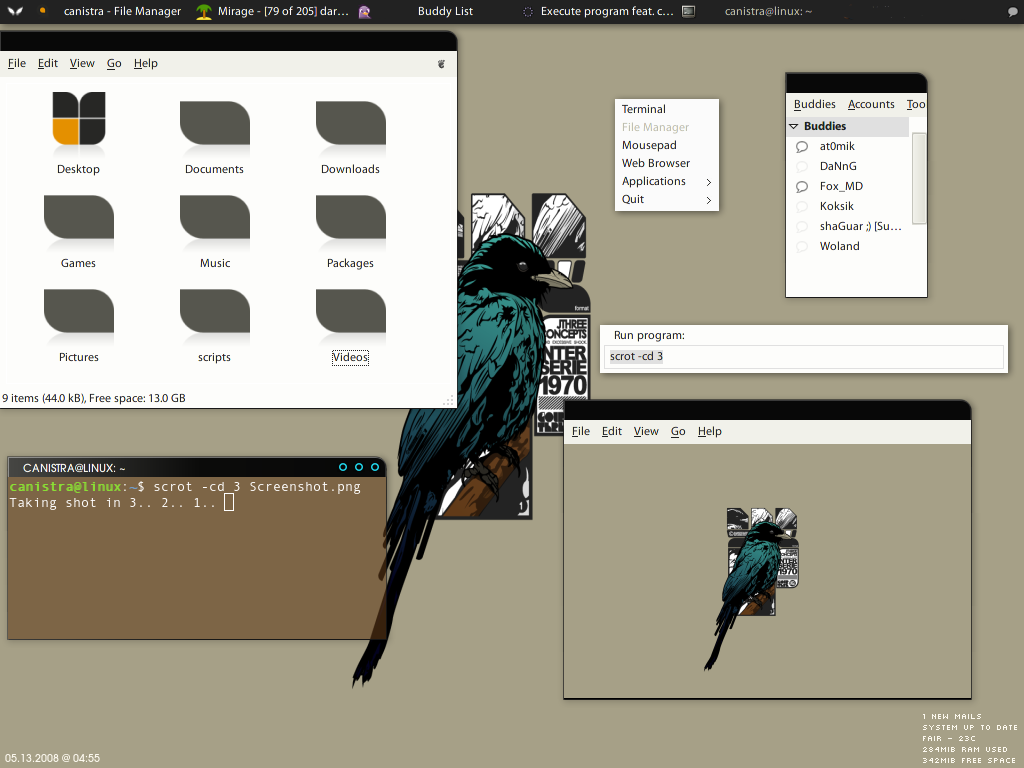The height and width of the screenshot is (768, 1024).
Task: Open the scripts folder icon
Action: (215, 312)
